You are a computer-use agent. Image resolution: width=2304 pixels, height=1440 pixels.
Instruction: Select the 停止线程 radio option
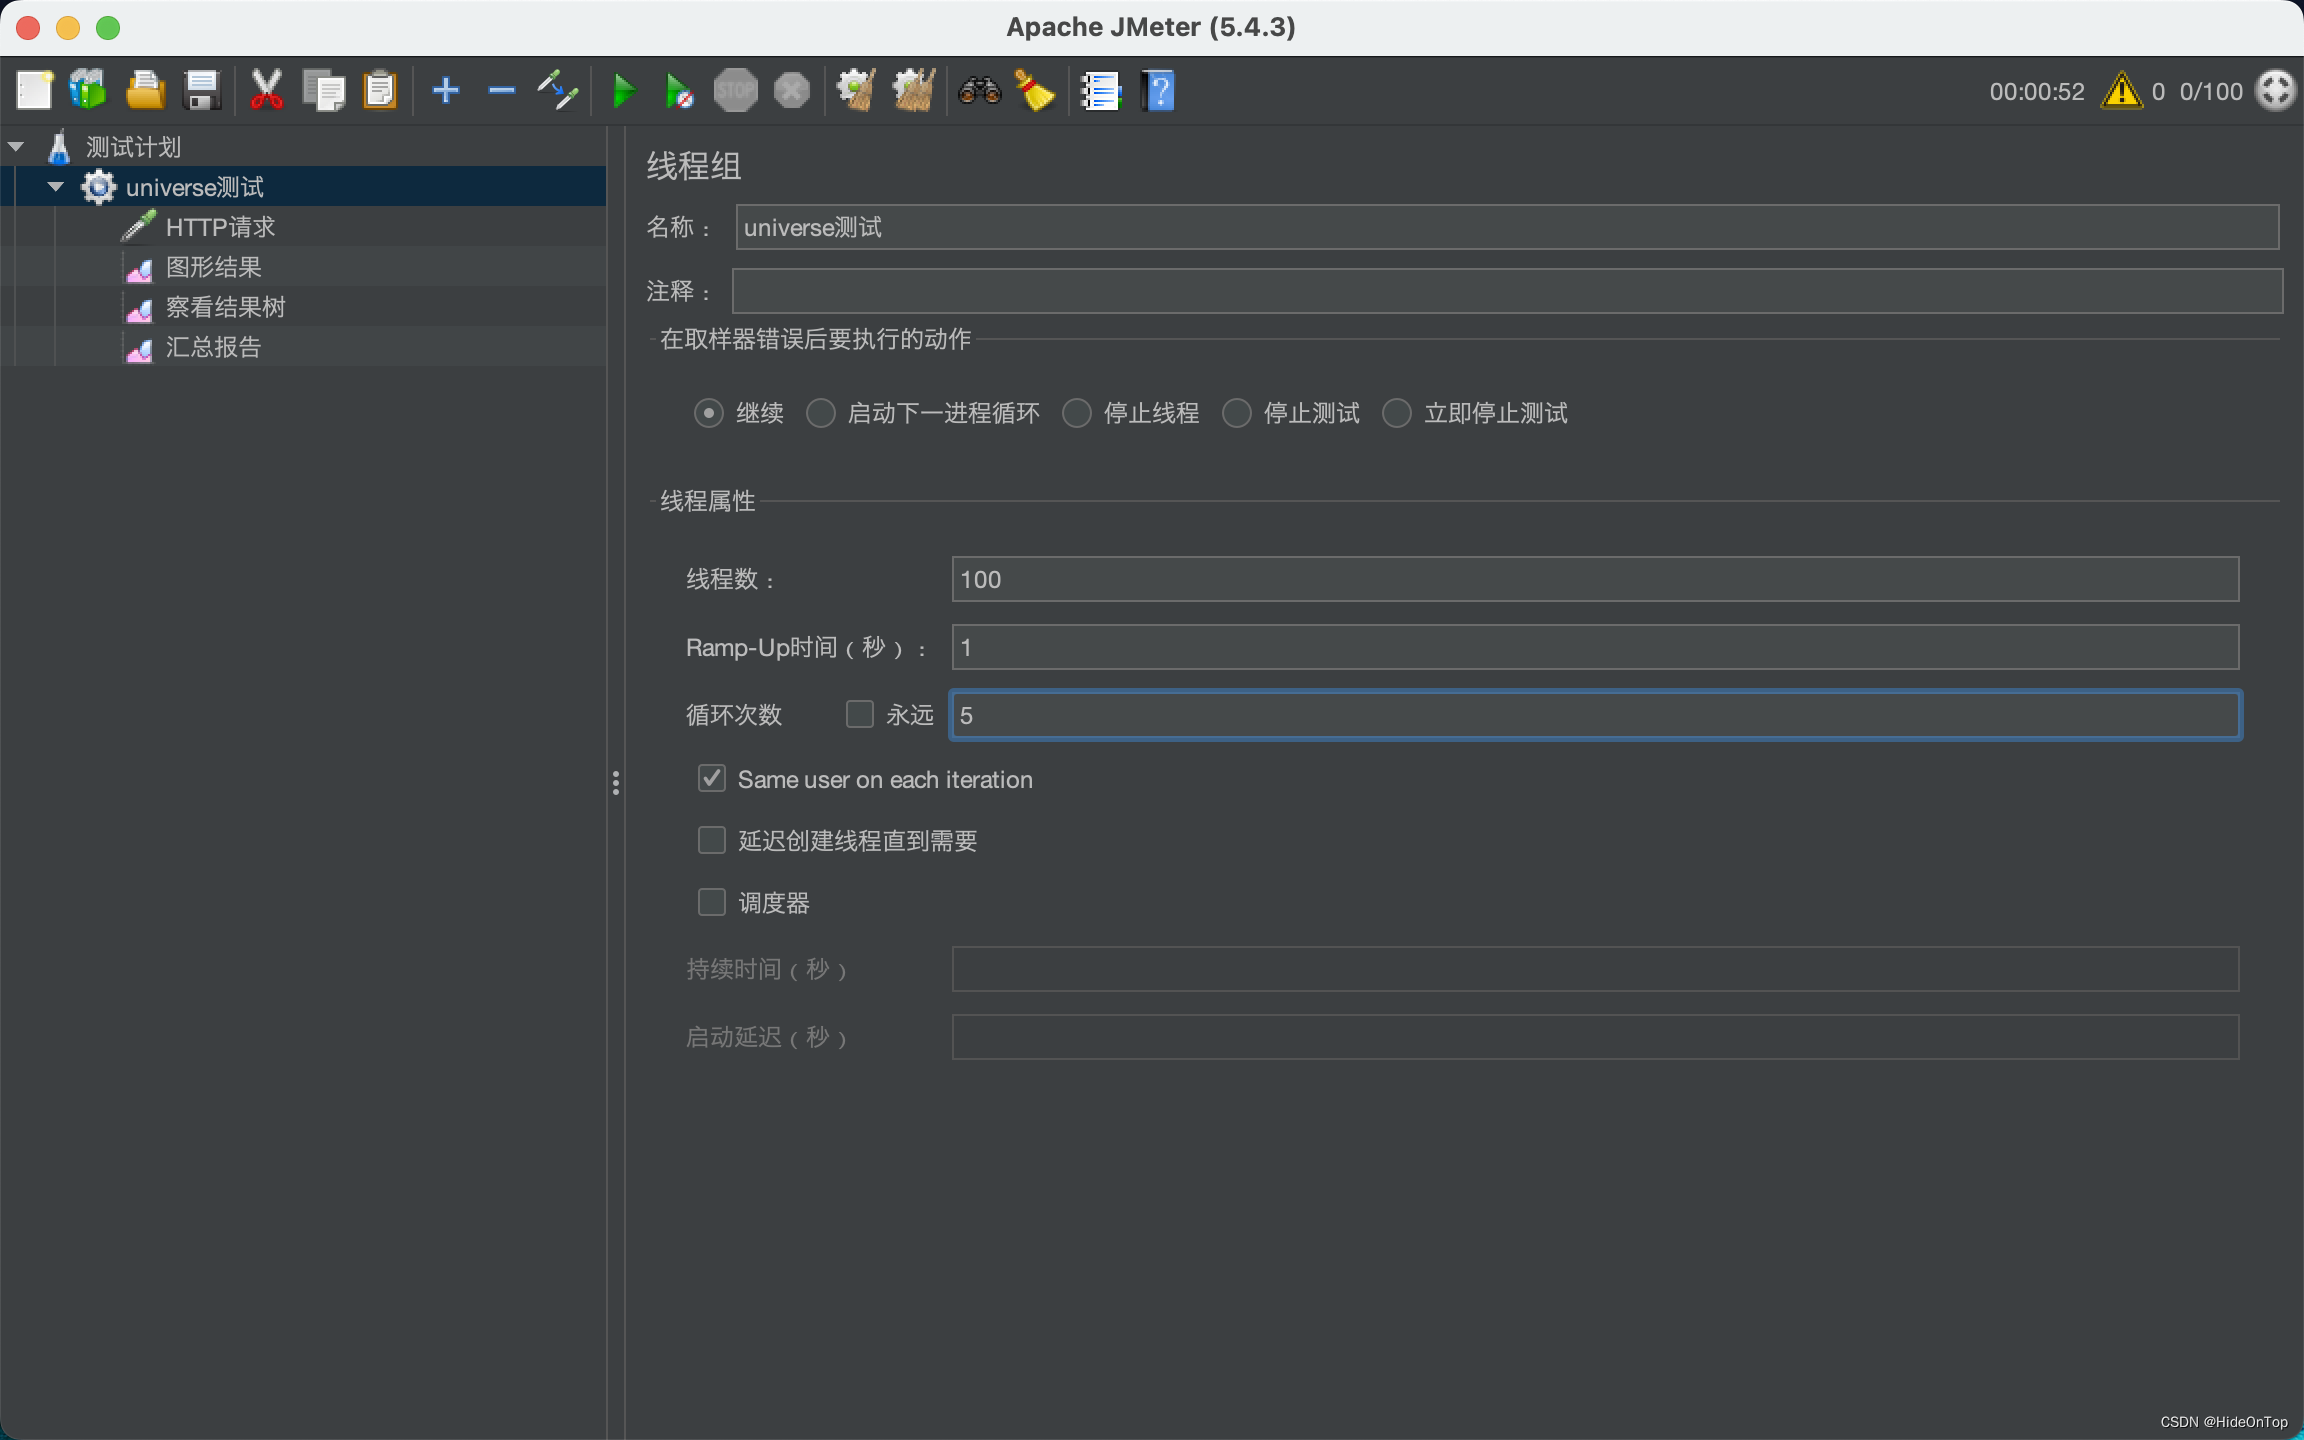pyautogui.click(x=1077, y=413)
